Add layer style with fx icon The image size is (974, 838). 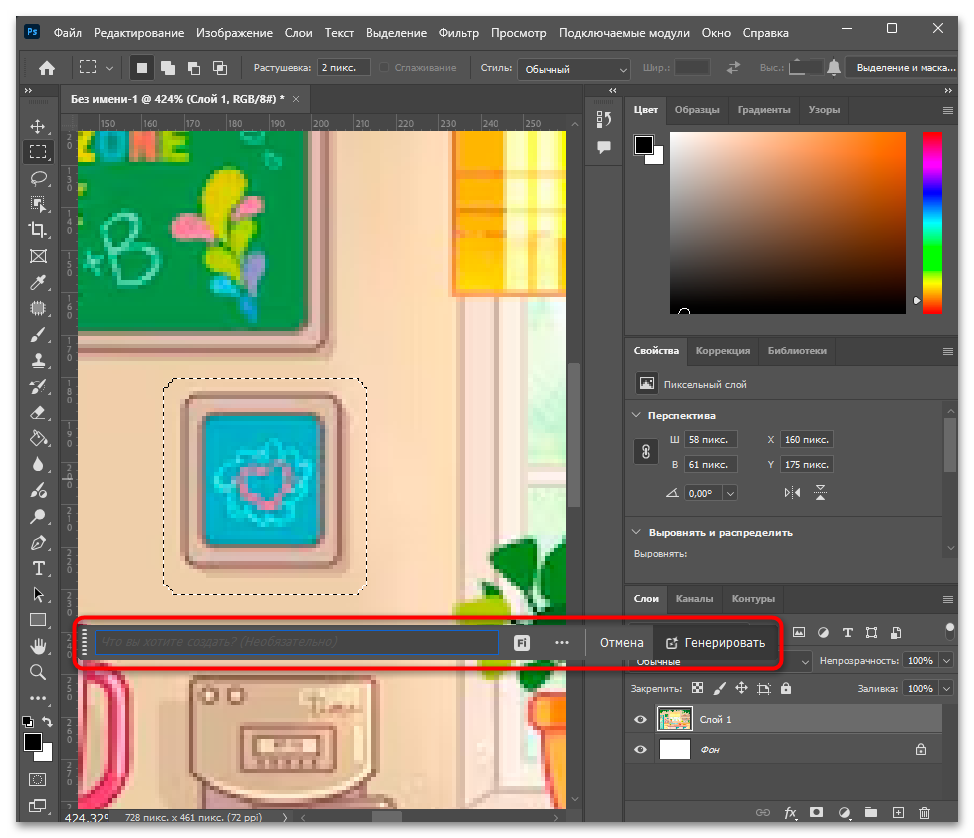[x=790, y=813]
